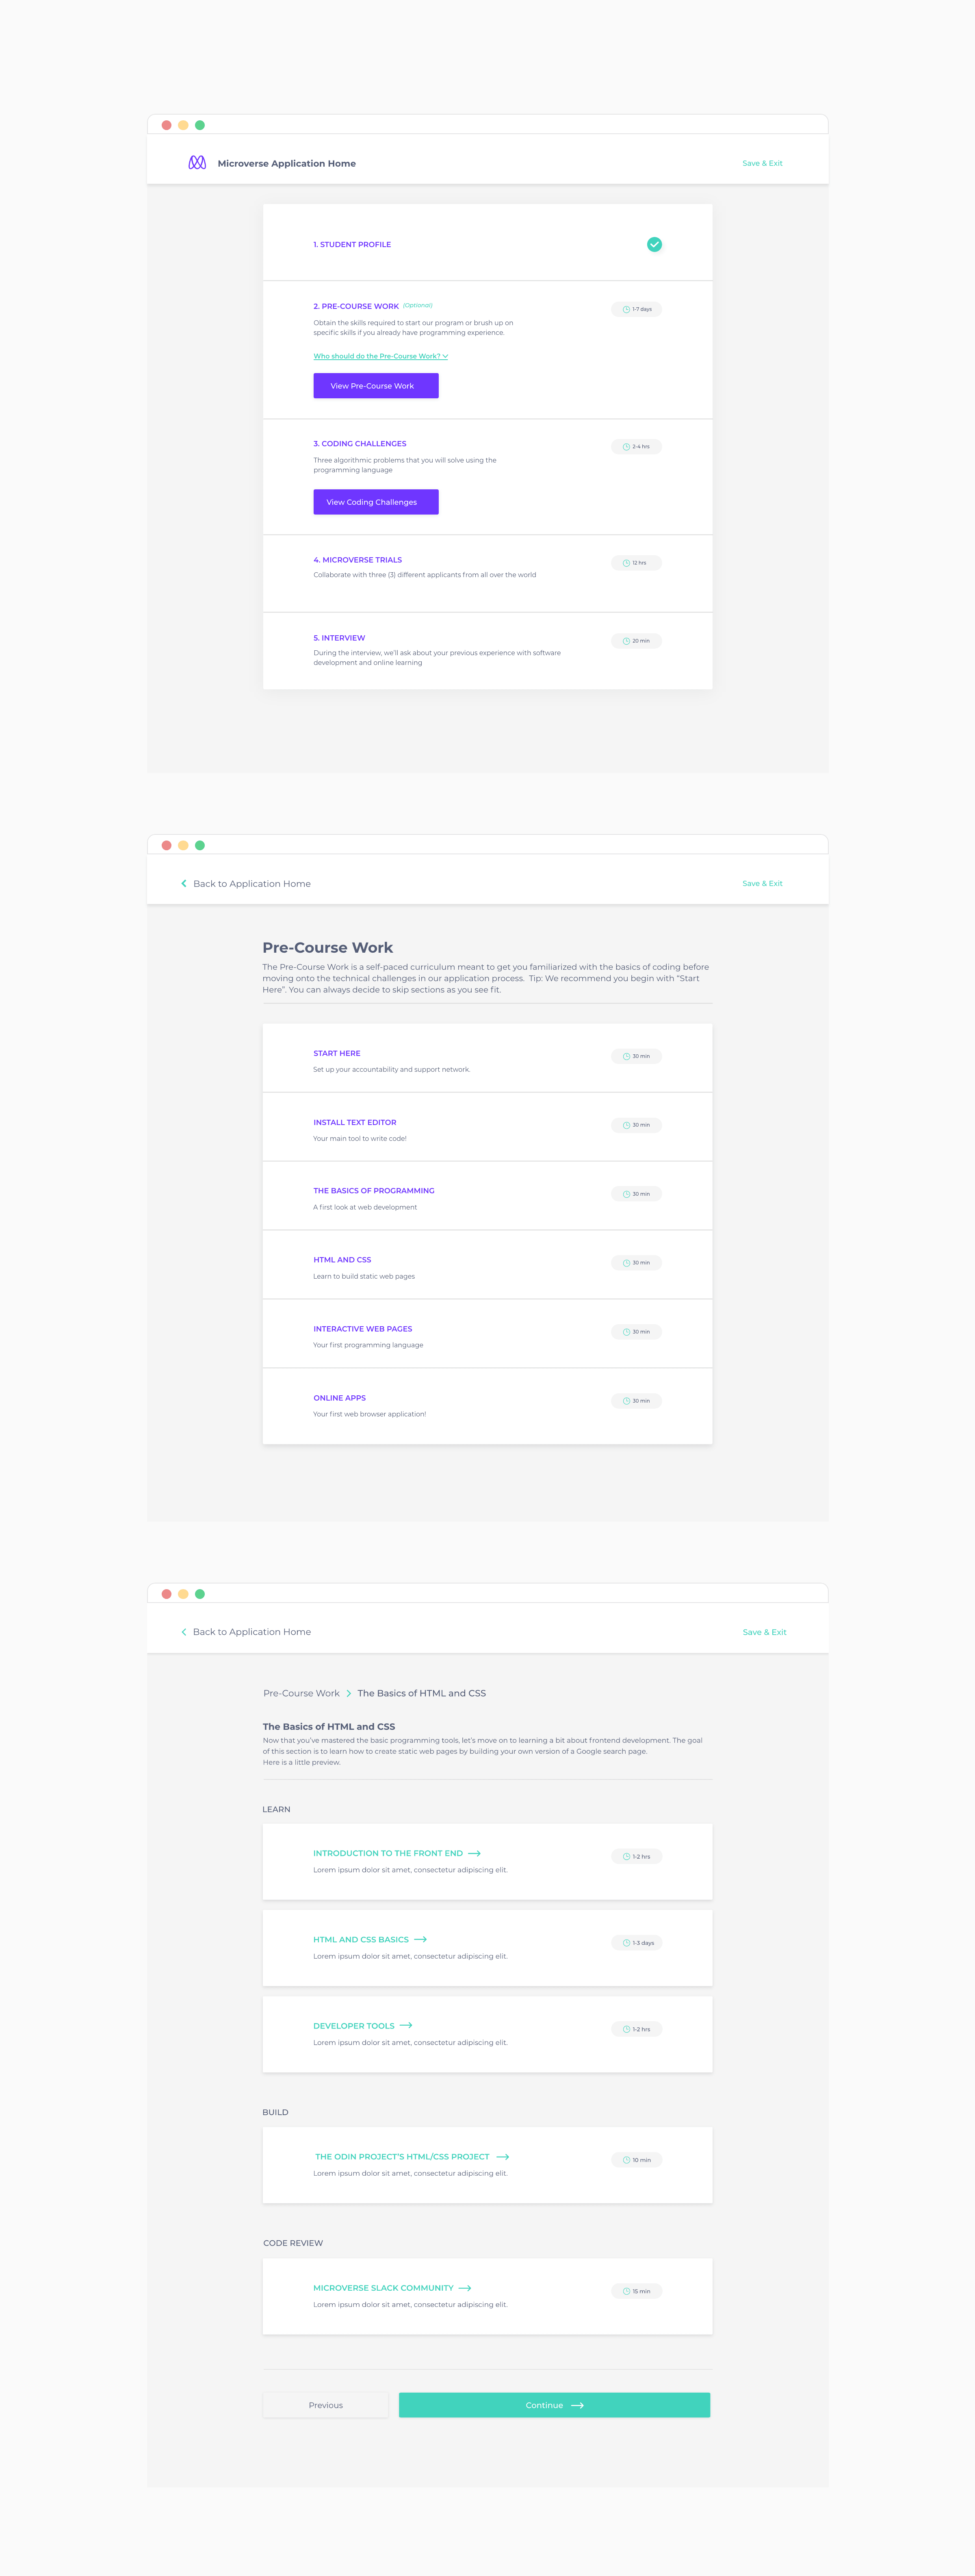Click the '(Optional)' label
Screen dimensions: 975x2576
pos(418,305)
